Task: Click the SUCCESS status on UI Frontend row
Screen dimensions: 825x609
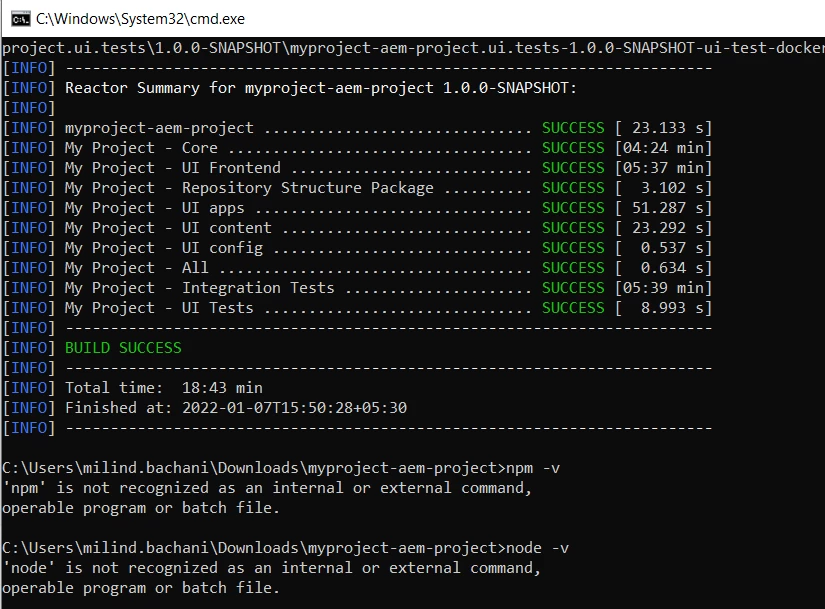Action: click(x=573, y=168)
